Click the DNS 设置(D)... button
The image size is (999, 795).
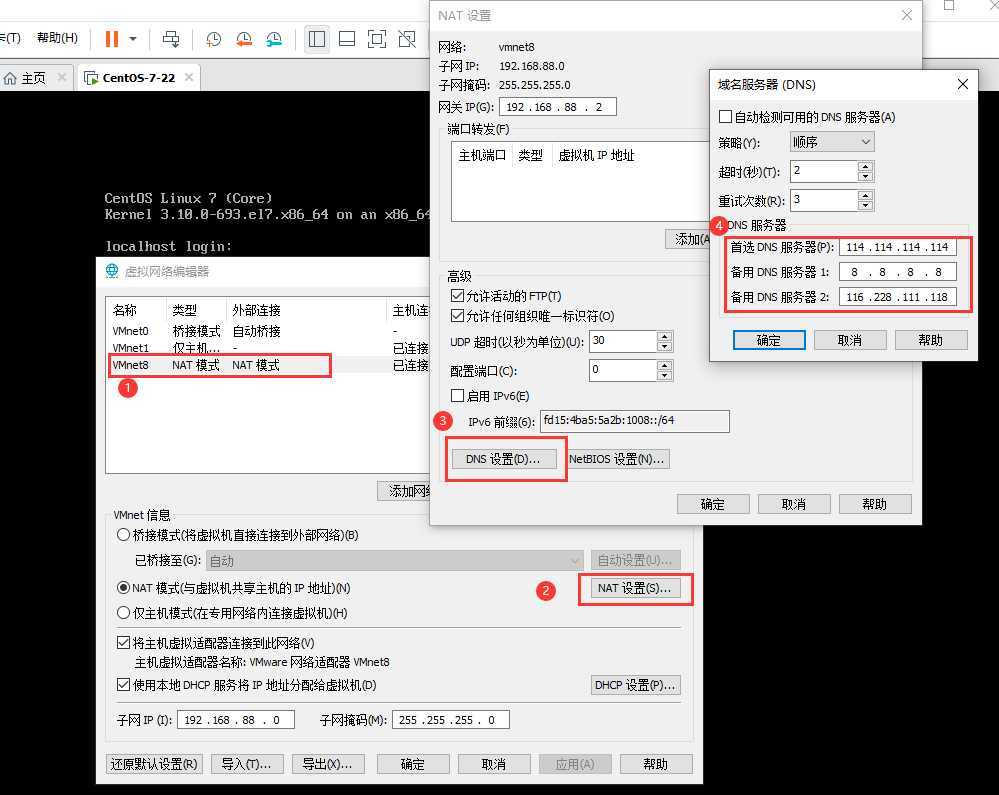pos(503,459)
